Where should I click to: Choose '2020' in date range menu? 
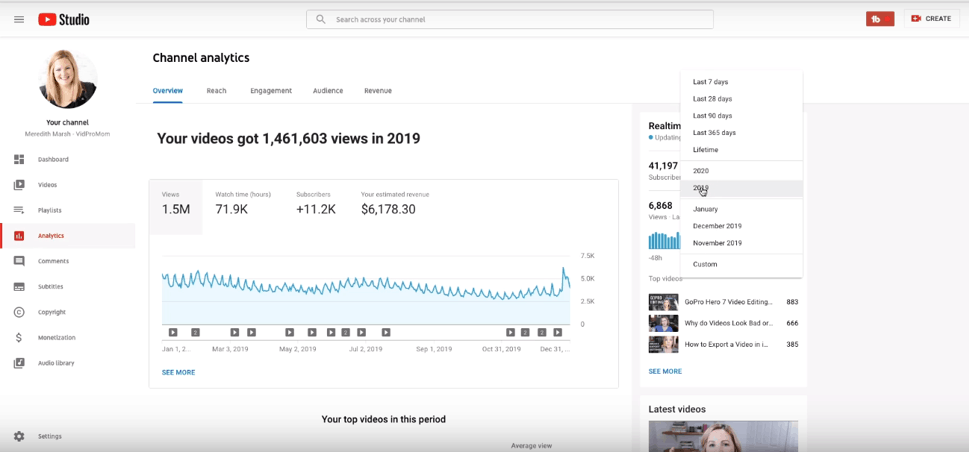tap(742, 171)
